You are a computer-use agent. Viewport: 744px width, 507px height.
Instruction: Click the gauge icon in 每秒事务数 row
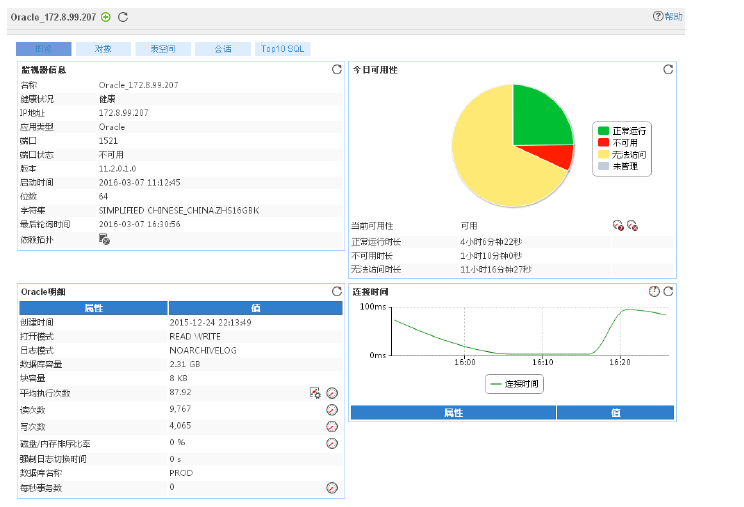pyautogui.click(x=332, y=488)
